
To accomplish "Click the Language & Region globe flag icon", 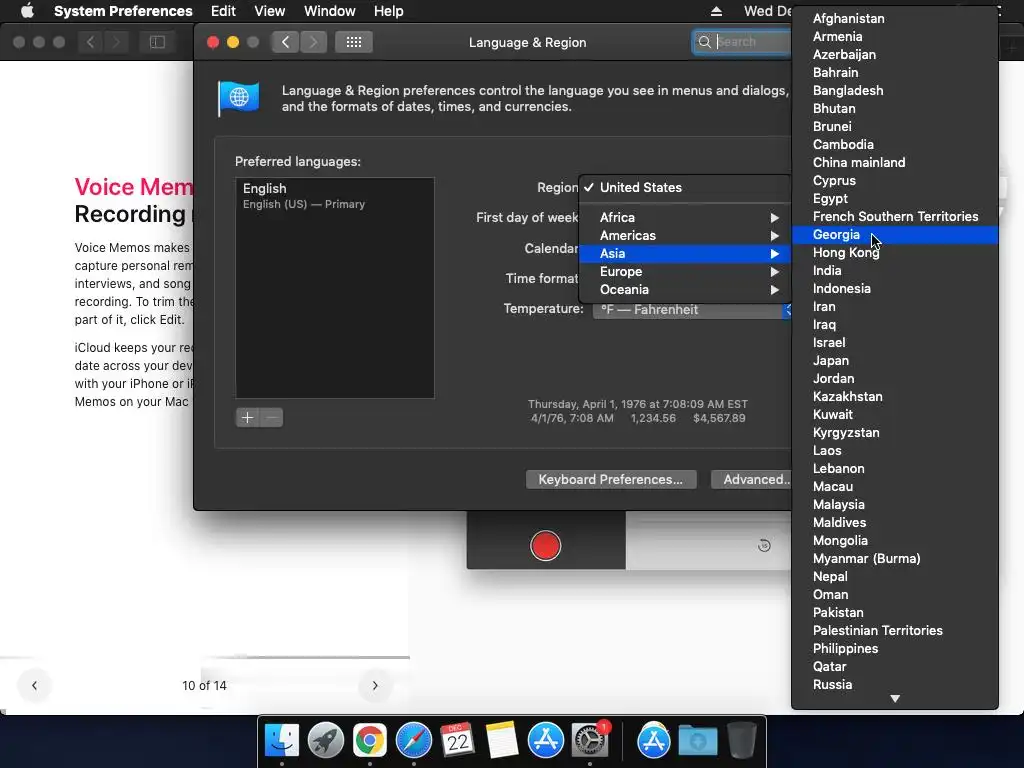I will 238,99.
